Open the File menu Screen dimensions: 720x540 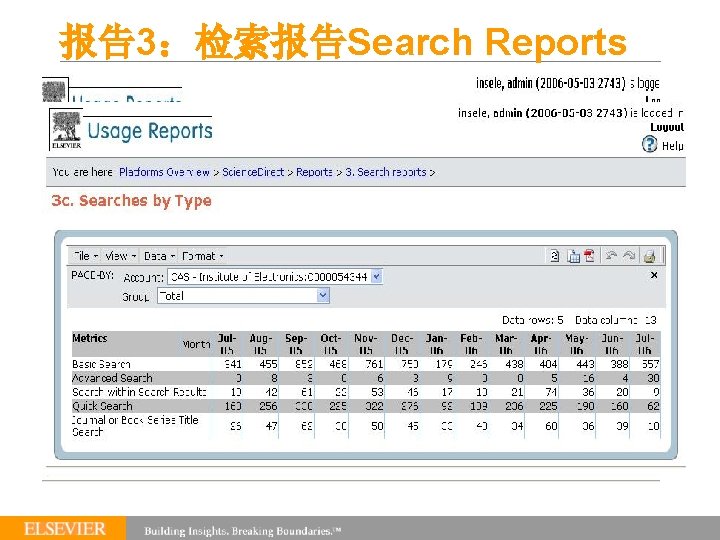[85, 256]
